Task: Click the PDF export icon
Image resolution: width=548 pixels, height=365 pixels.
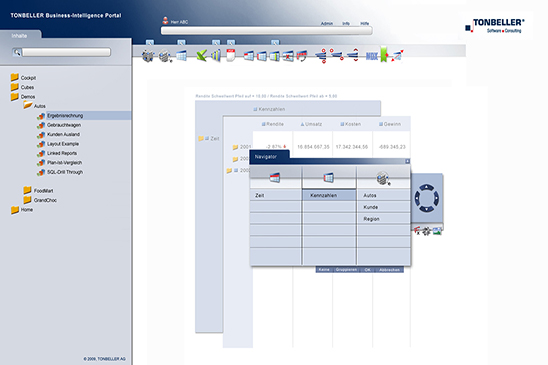Action: pyautogui.click(x=231, y=55)
